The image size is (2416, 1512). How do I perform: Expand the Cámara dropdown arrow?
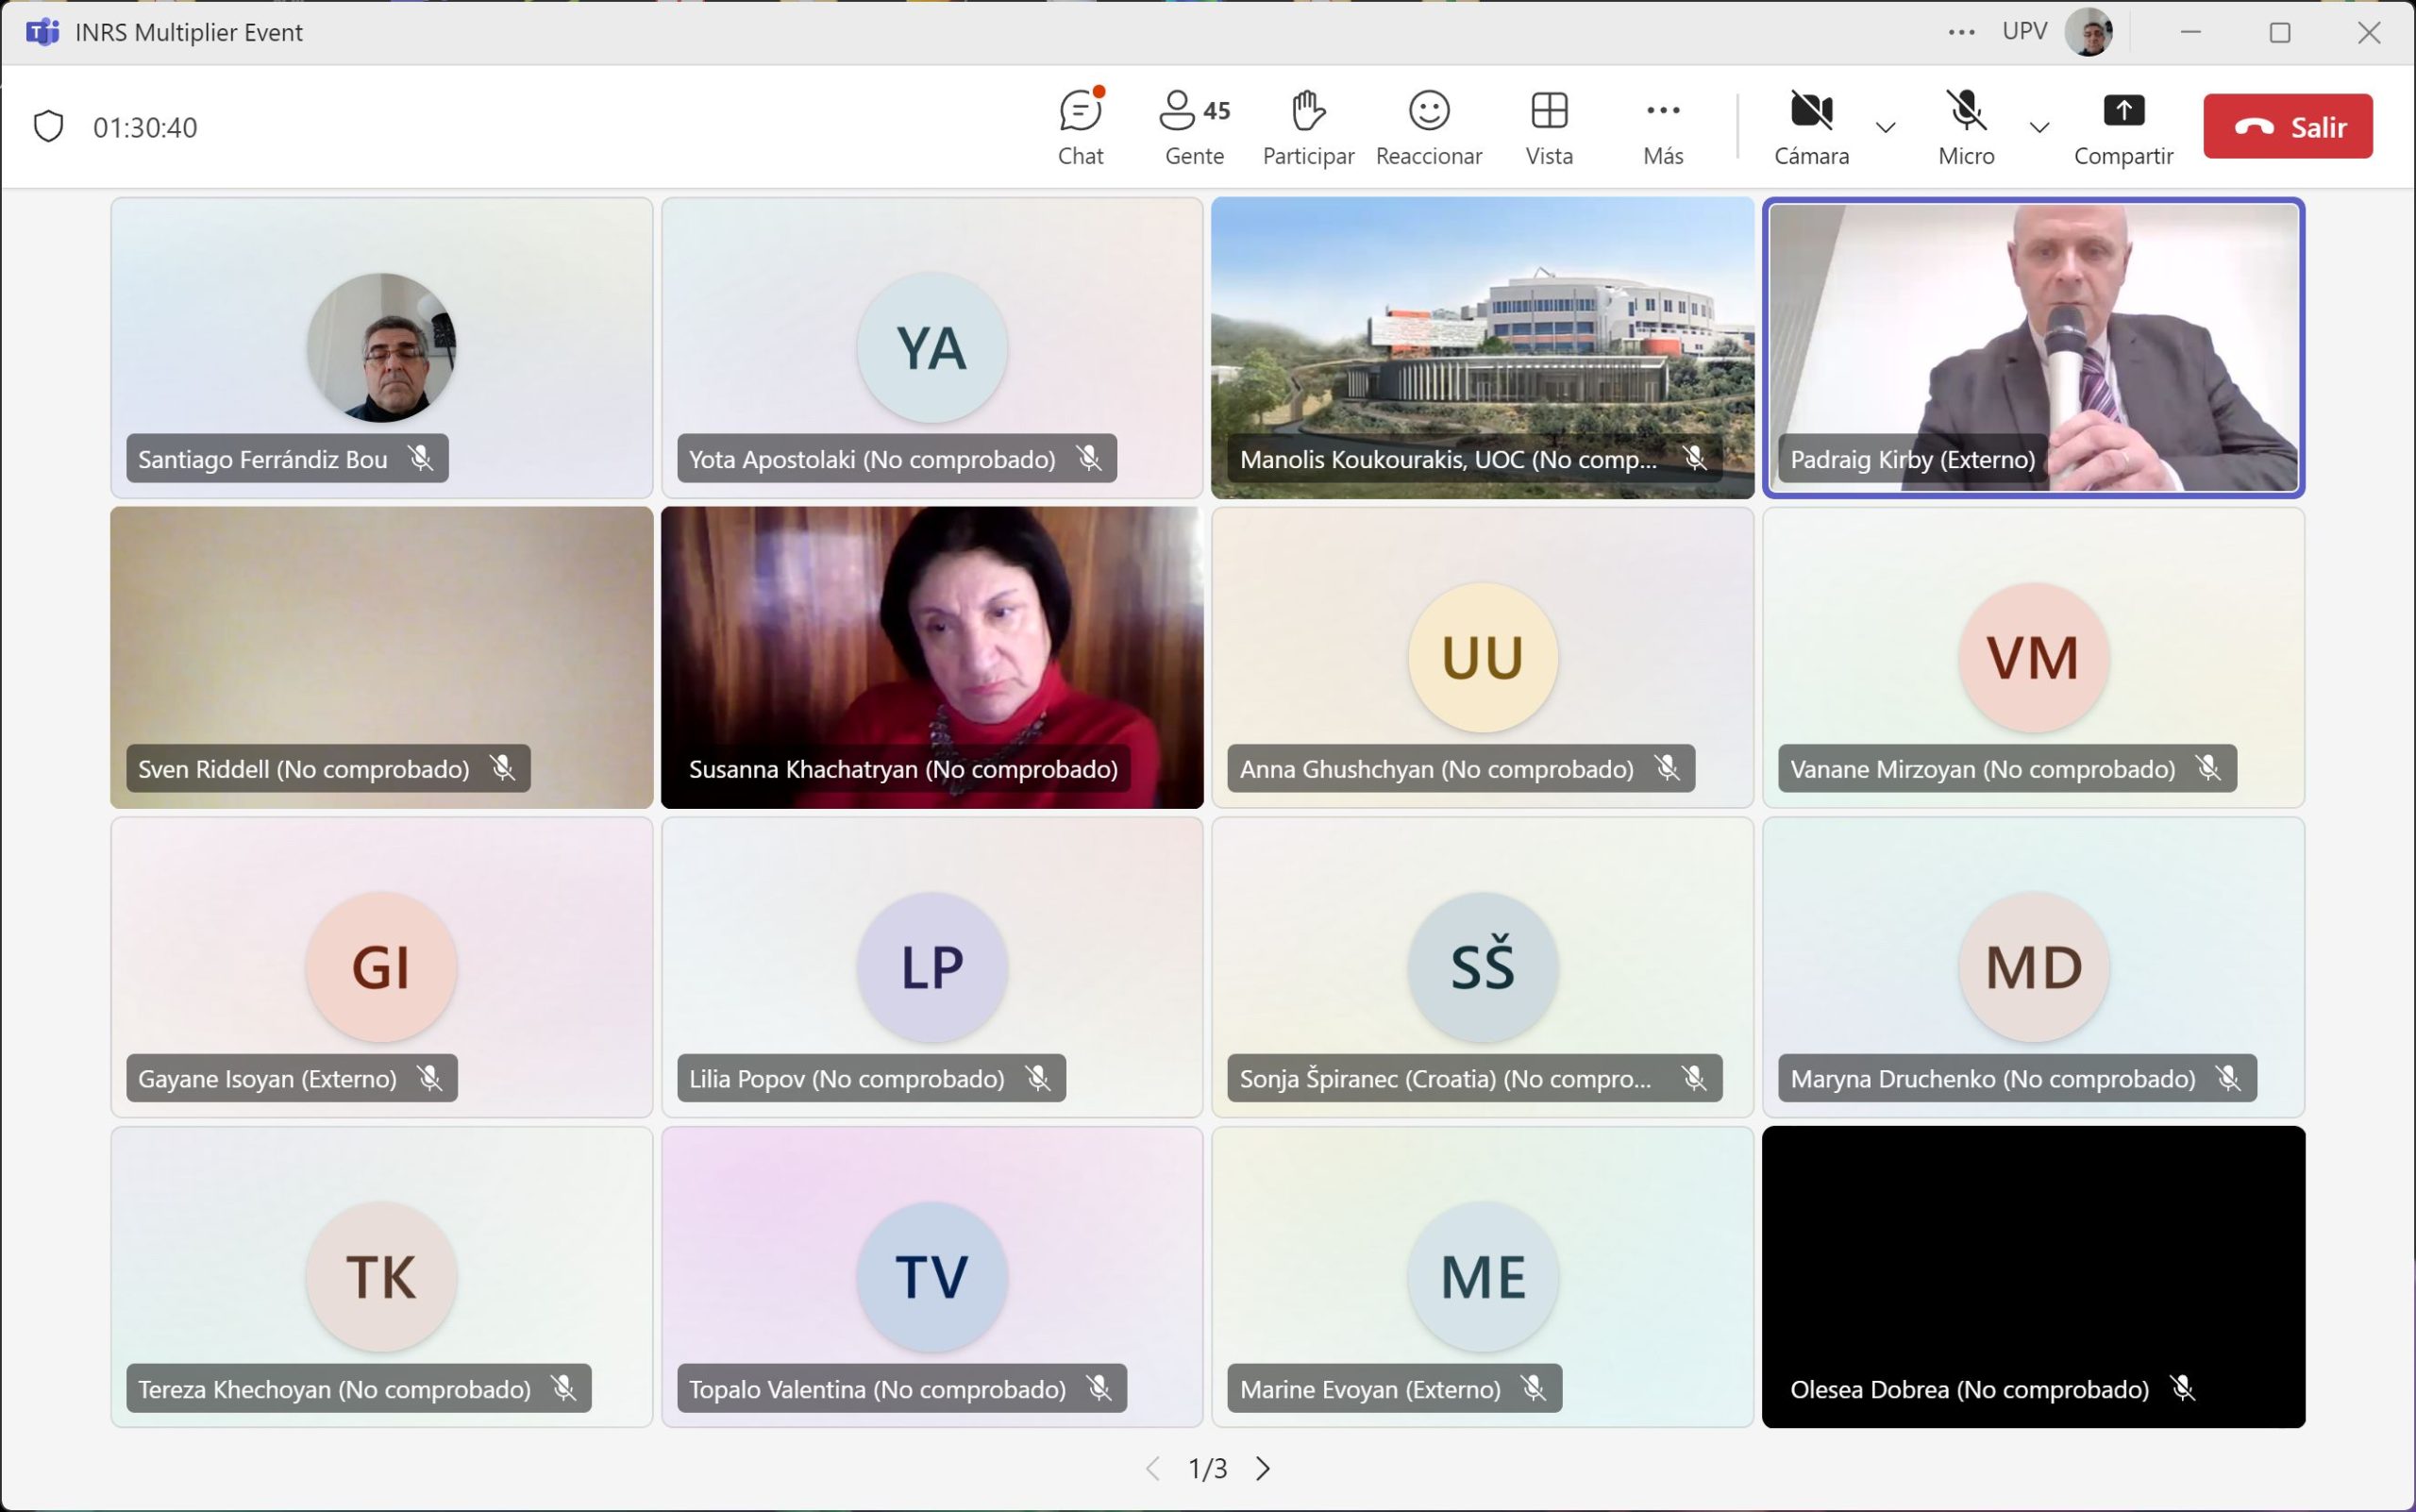coord(1885,127)
